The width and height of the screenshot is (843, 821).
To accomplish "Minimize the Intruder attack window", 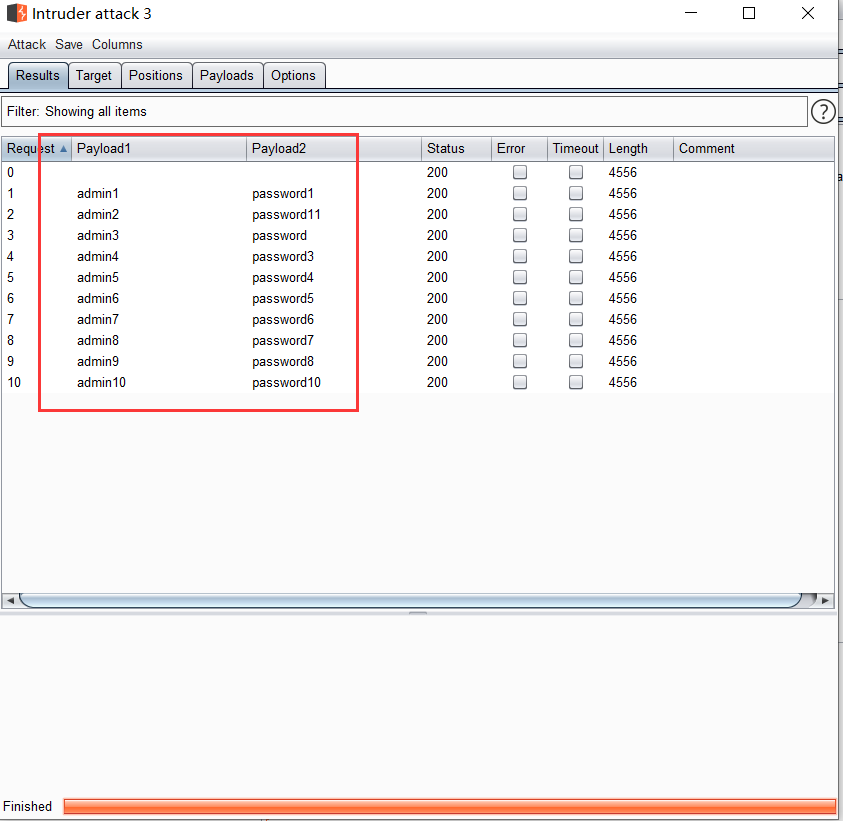I will pyautogui.click(x=691, y=13).
